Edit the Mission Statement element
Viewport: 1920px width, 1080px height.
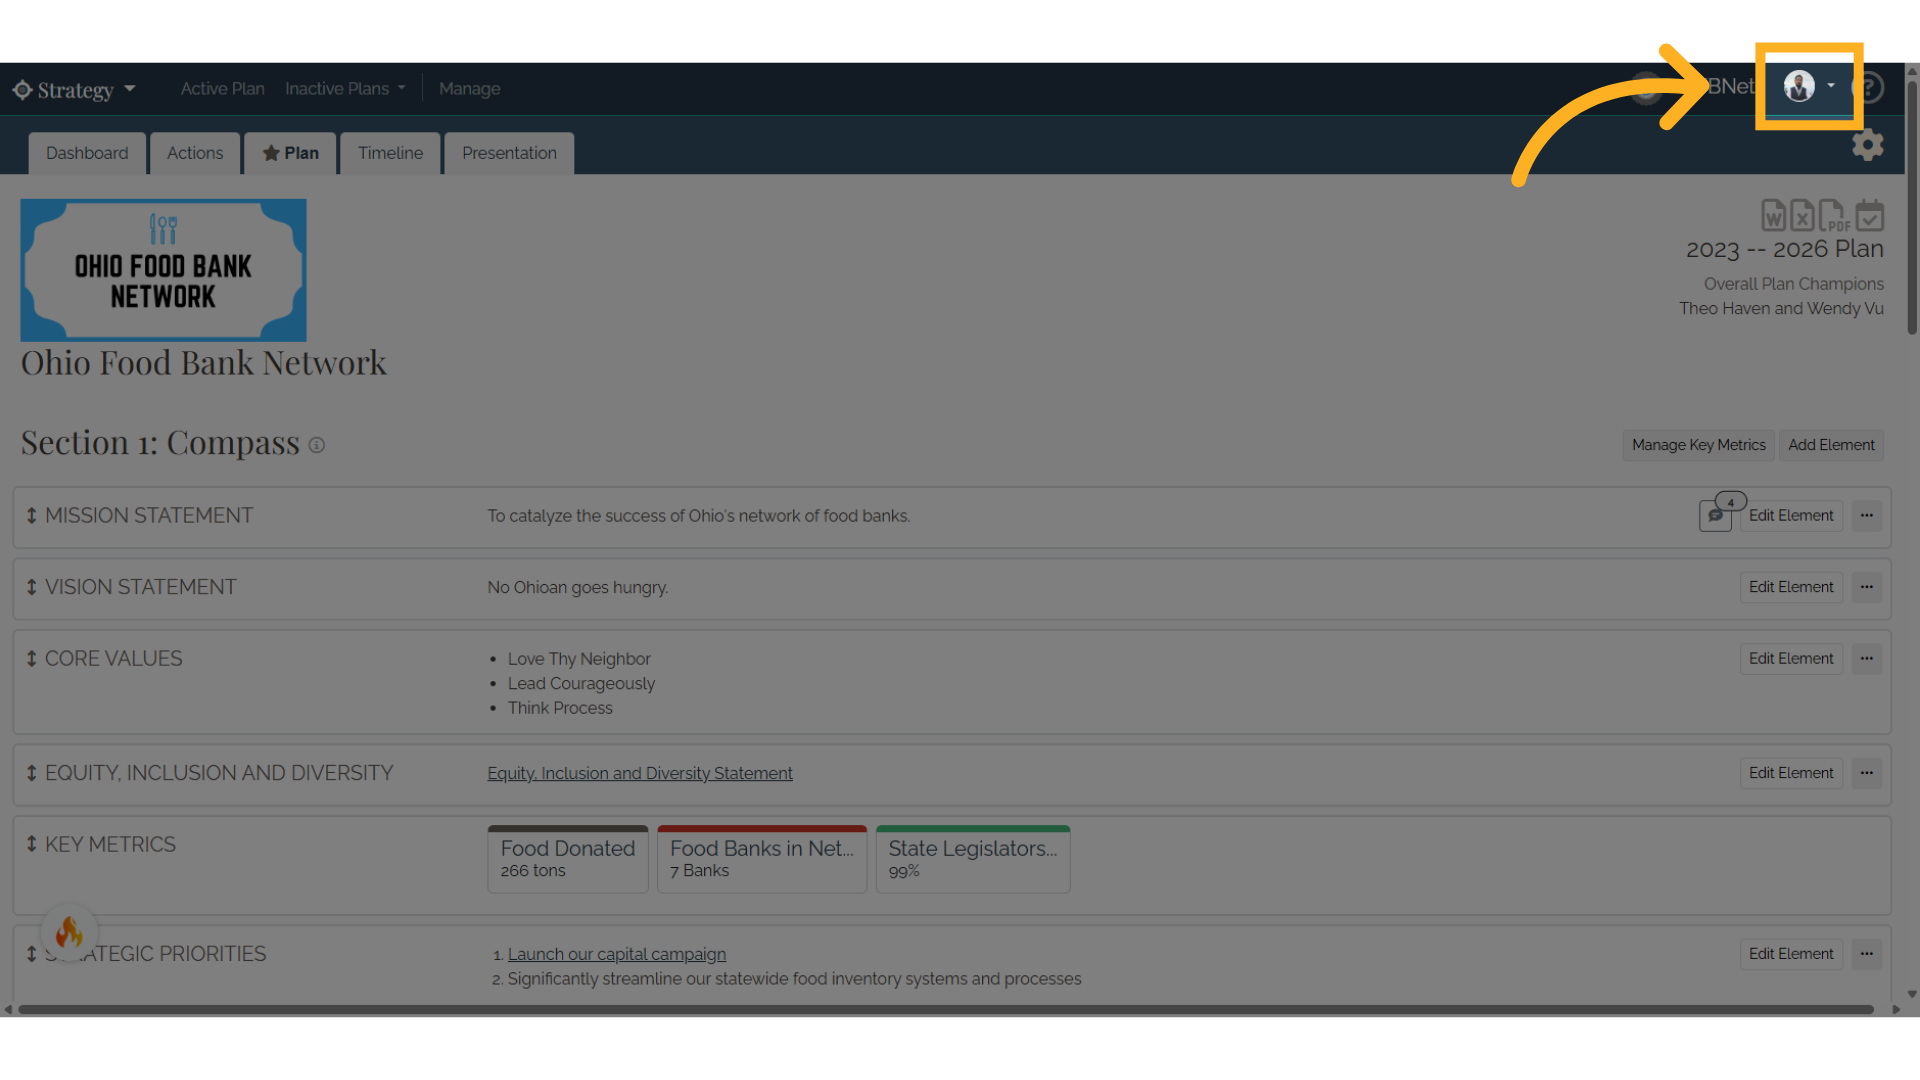[x=1791, y=515]
